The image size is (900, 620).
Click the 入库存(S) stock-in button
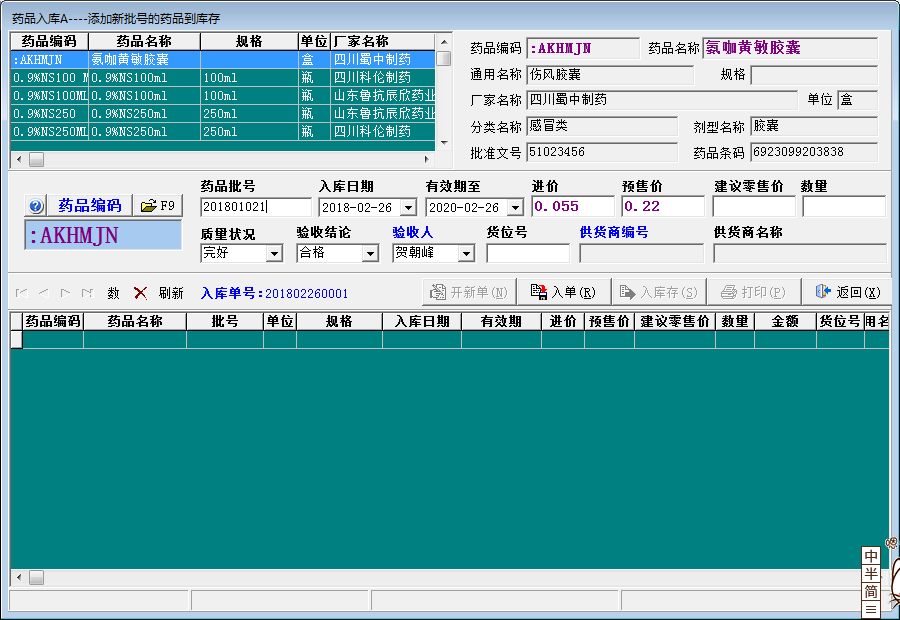click(659, 292)
